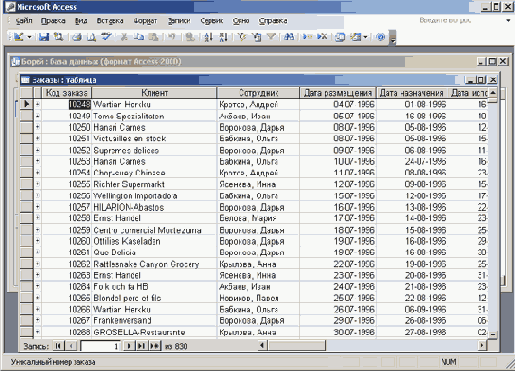Click the record number input field

100,346
